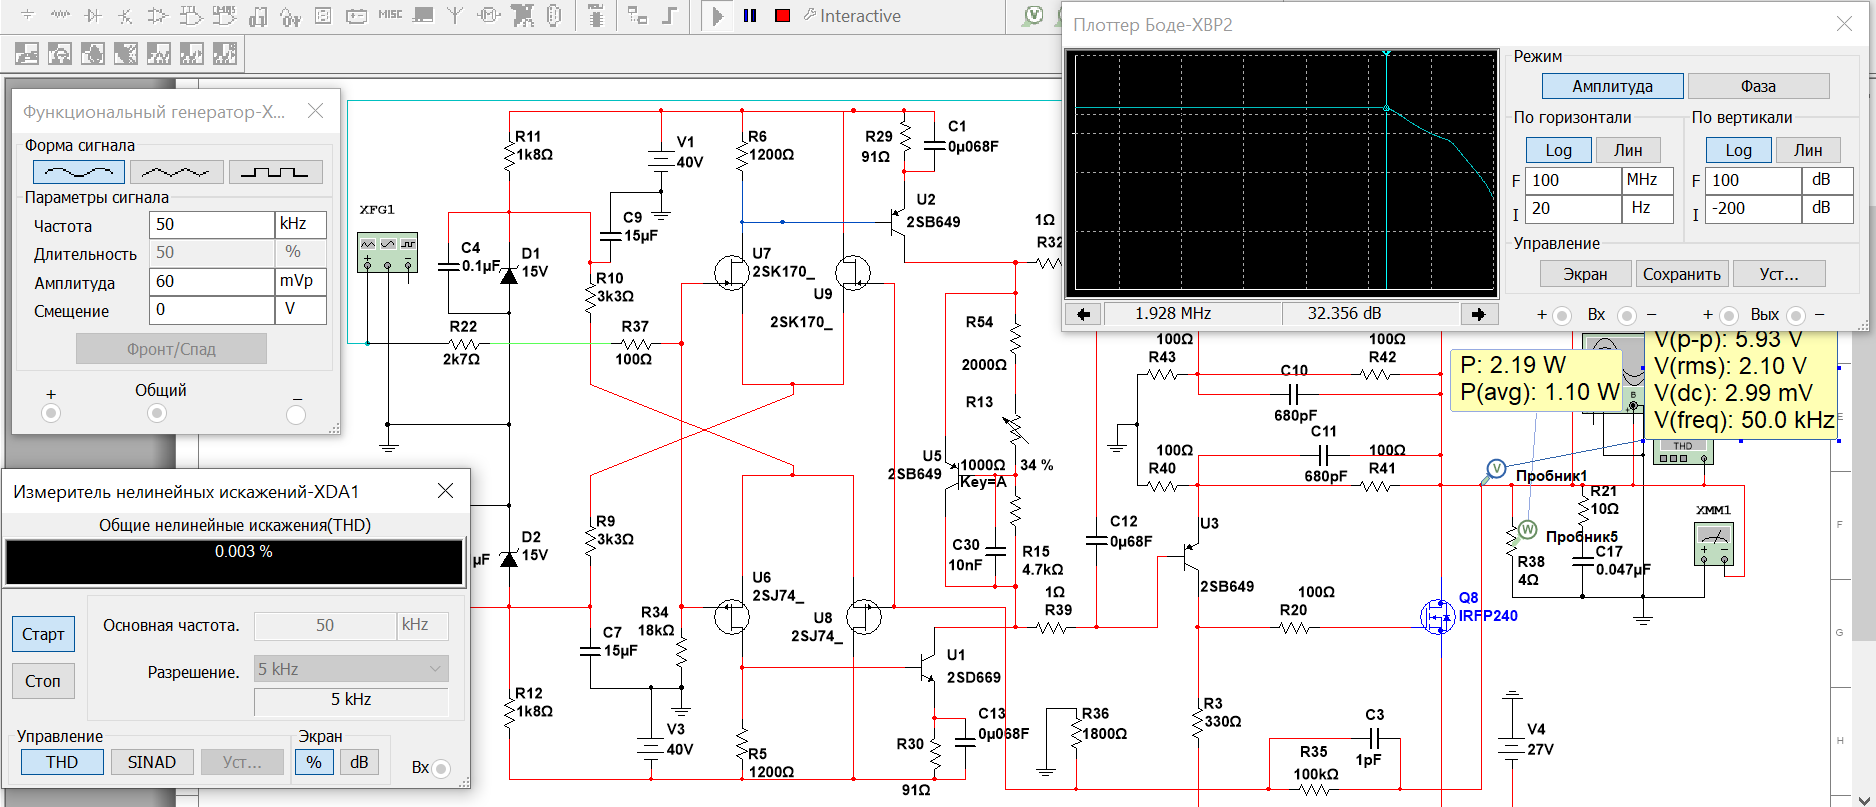Click the Bode plot cursor marker
This screenshot has width=1876, height=807.
(1386, 108)
